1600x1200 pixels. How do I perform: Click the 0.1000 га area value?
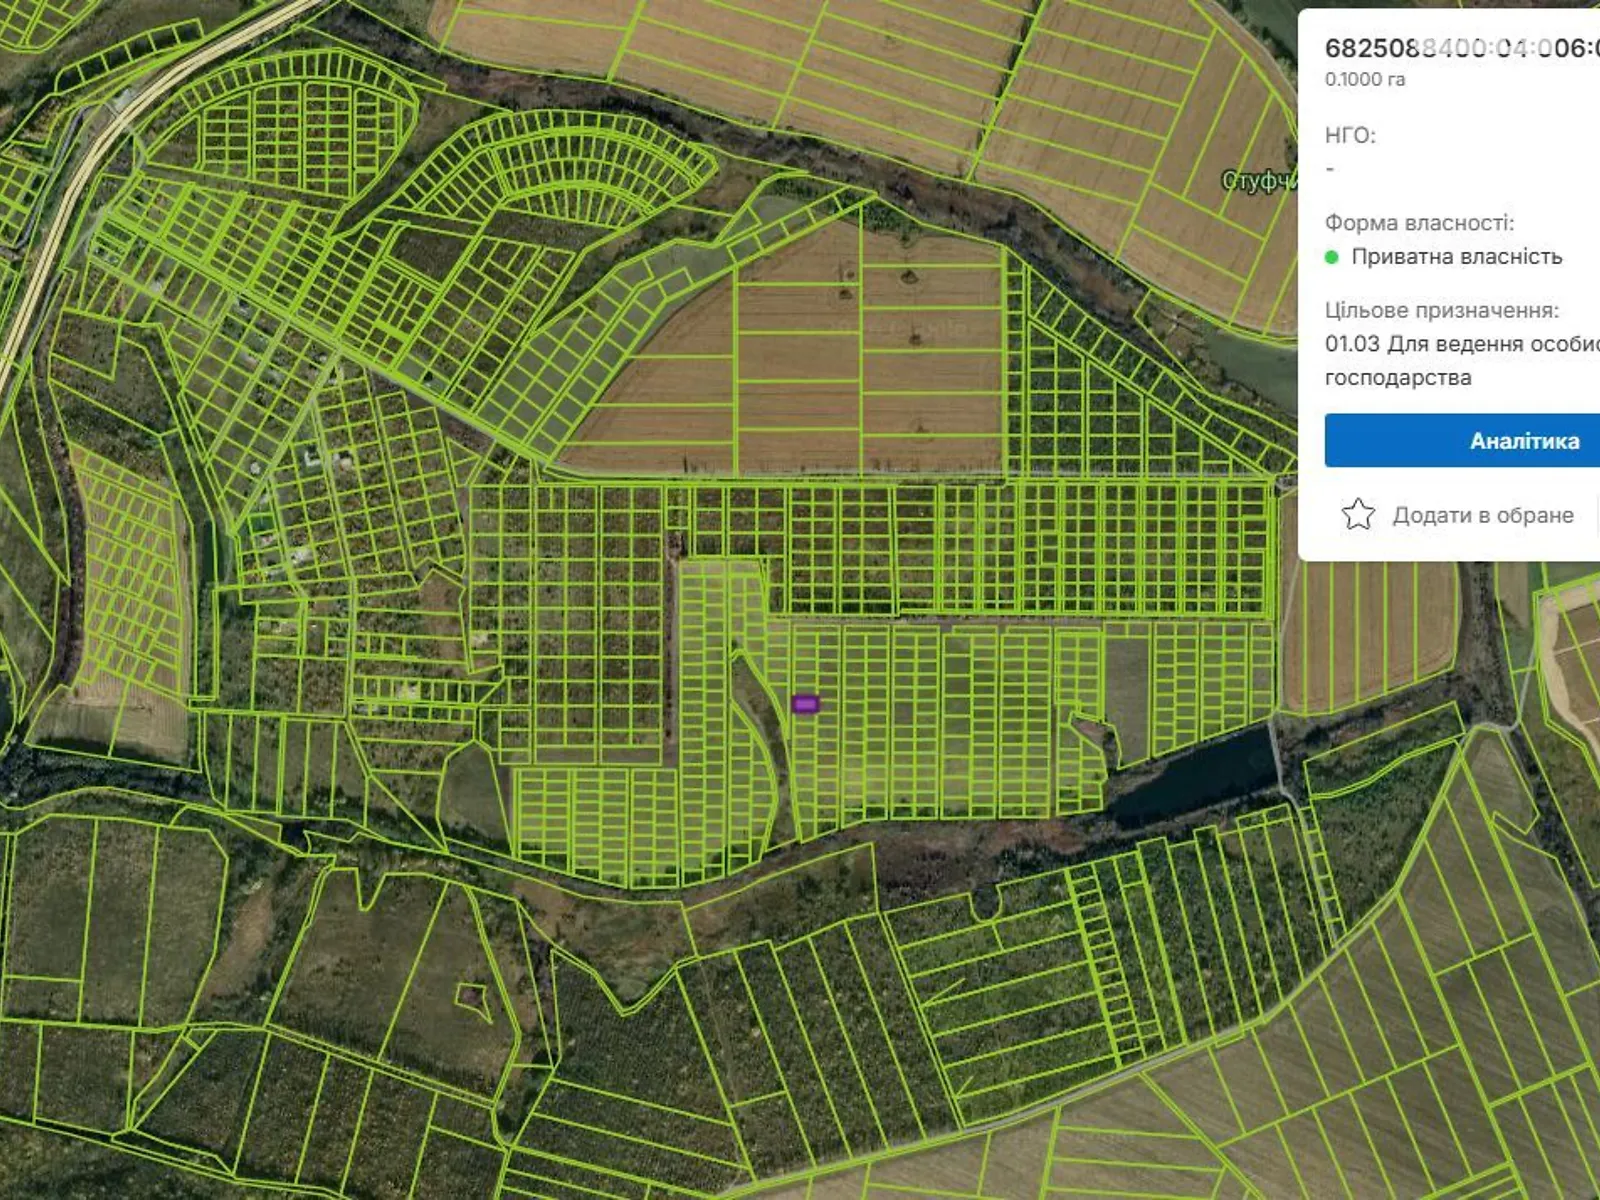click(1365, 79)
